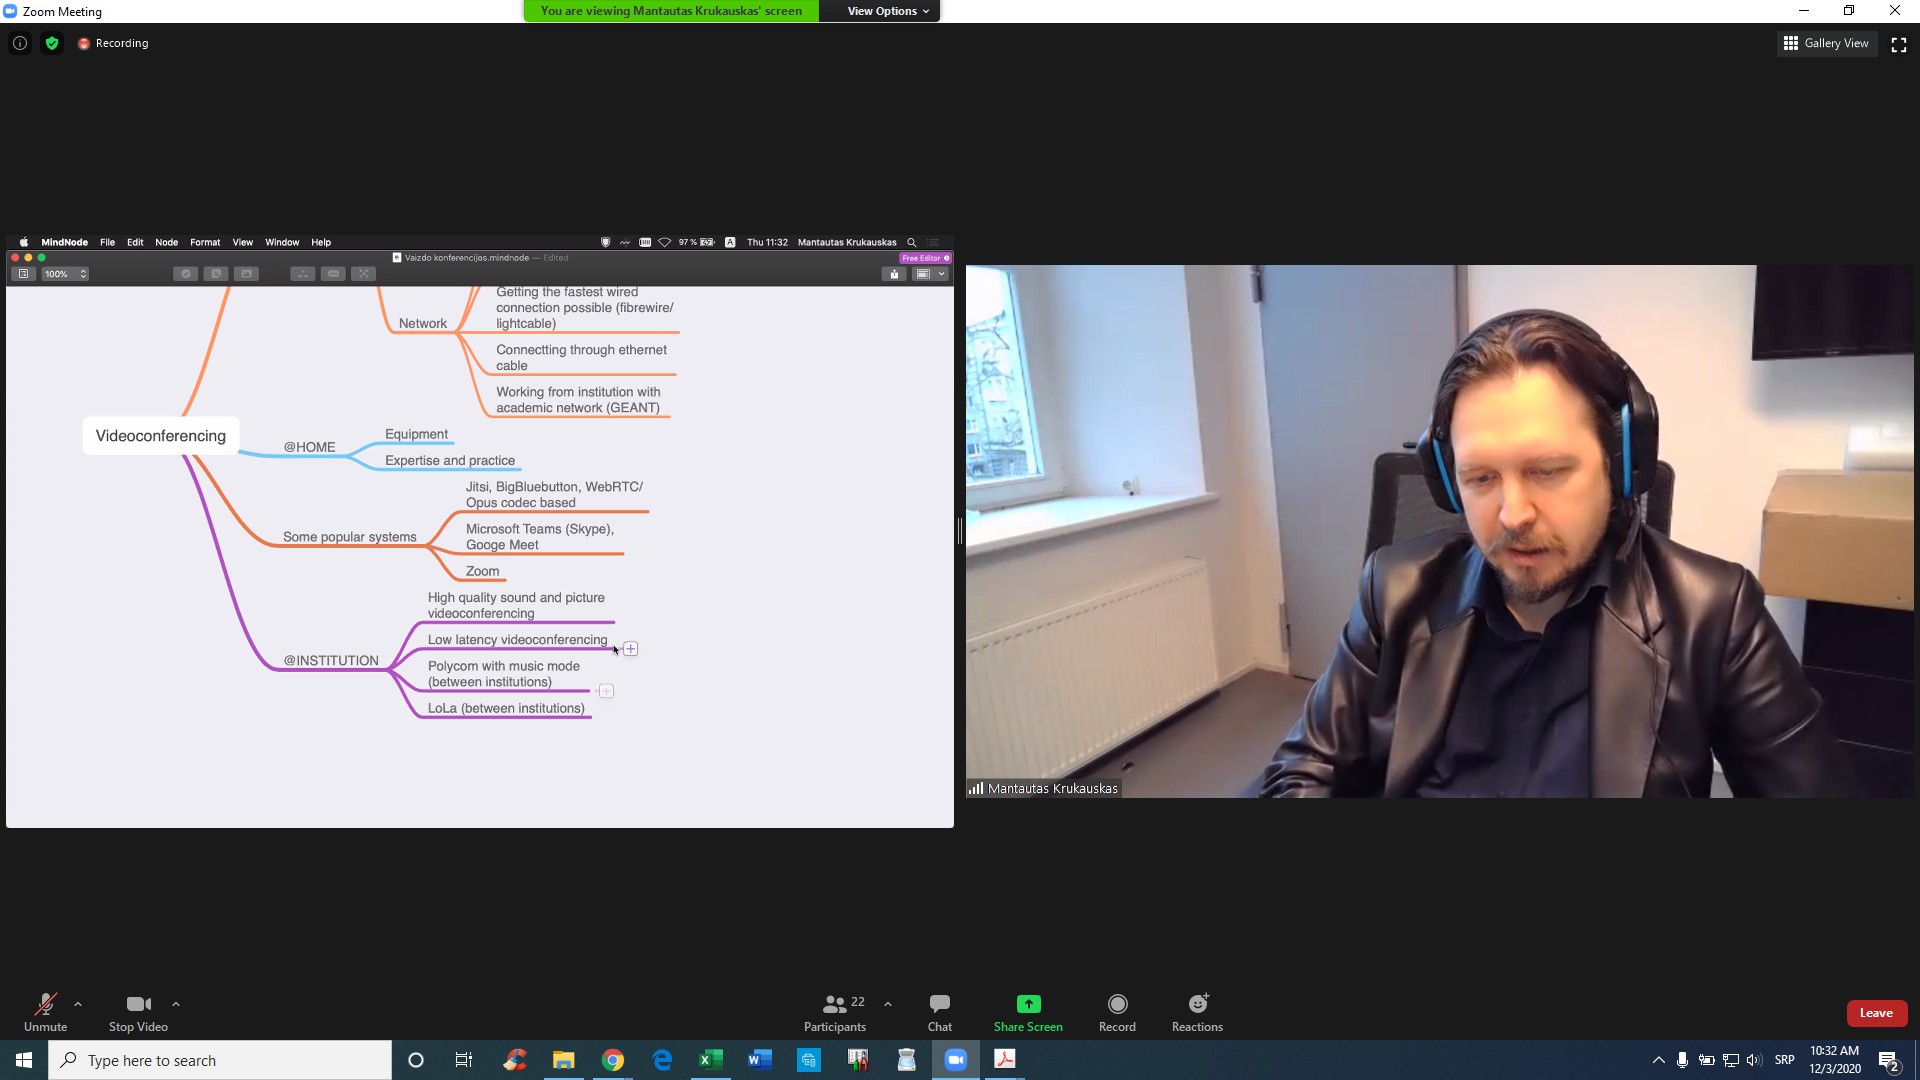Open File menu in MindNode
The width and height of the screenshot is (1920, 1080).
pos(107,242)
